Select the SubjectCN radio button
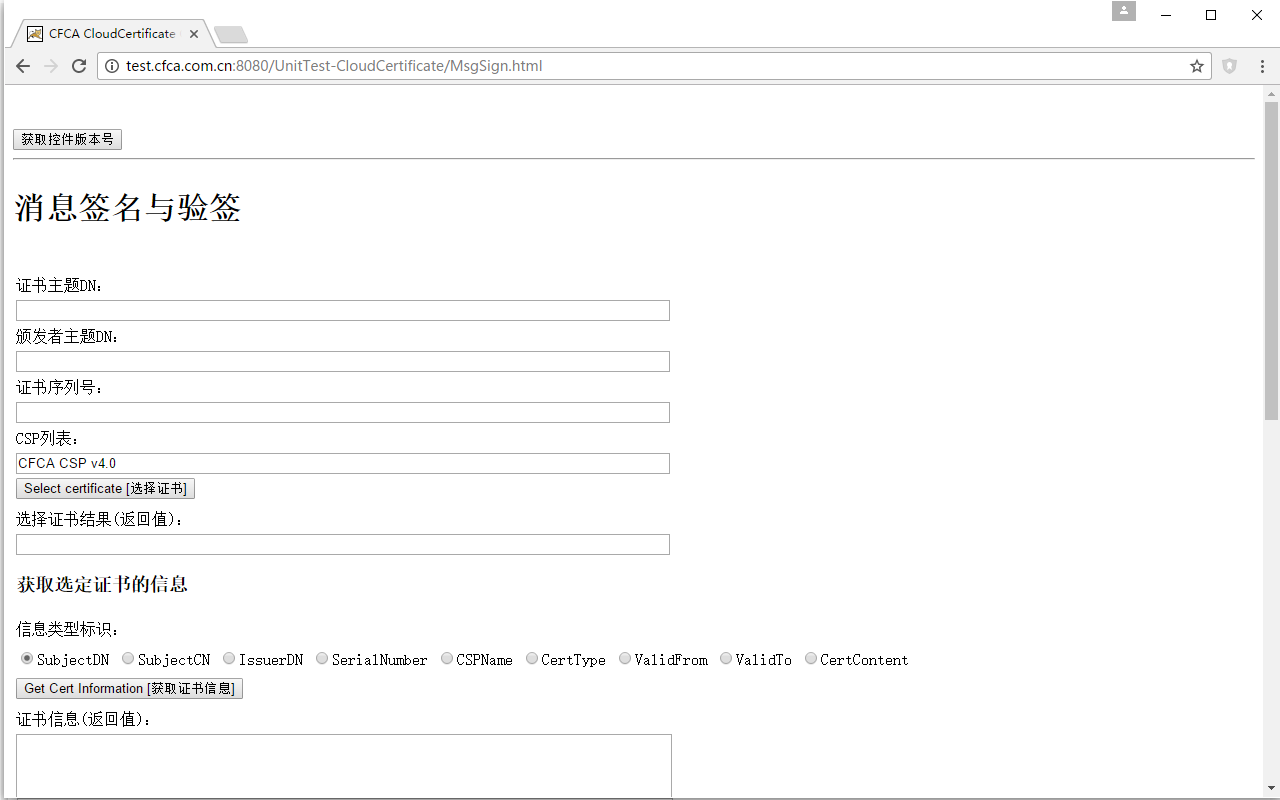 tap(128, 658)
